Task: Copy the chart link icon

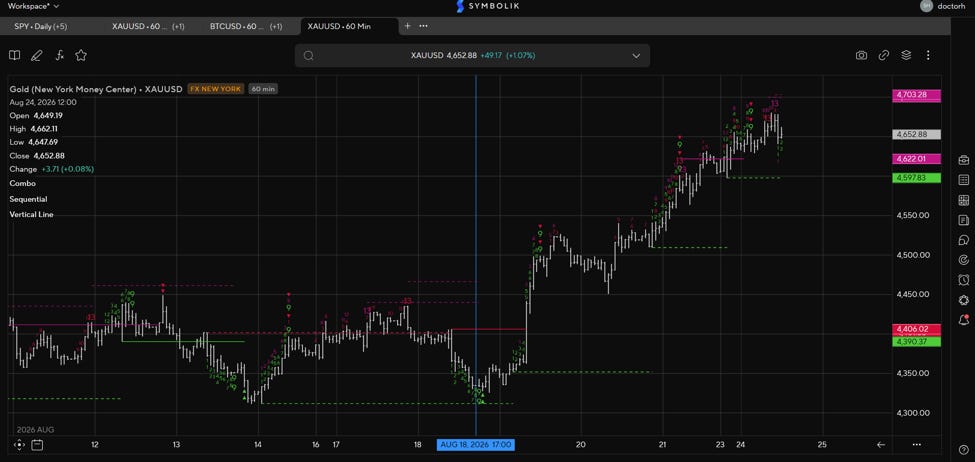Action: tap(884, 55)
